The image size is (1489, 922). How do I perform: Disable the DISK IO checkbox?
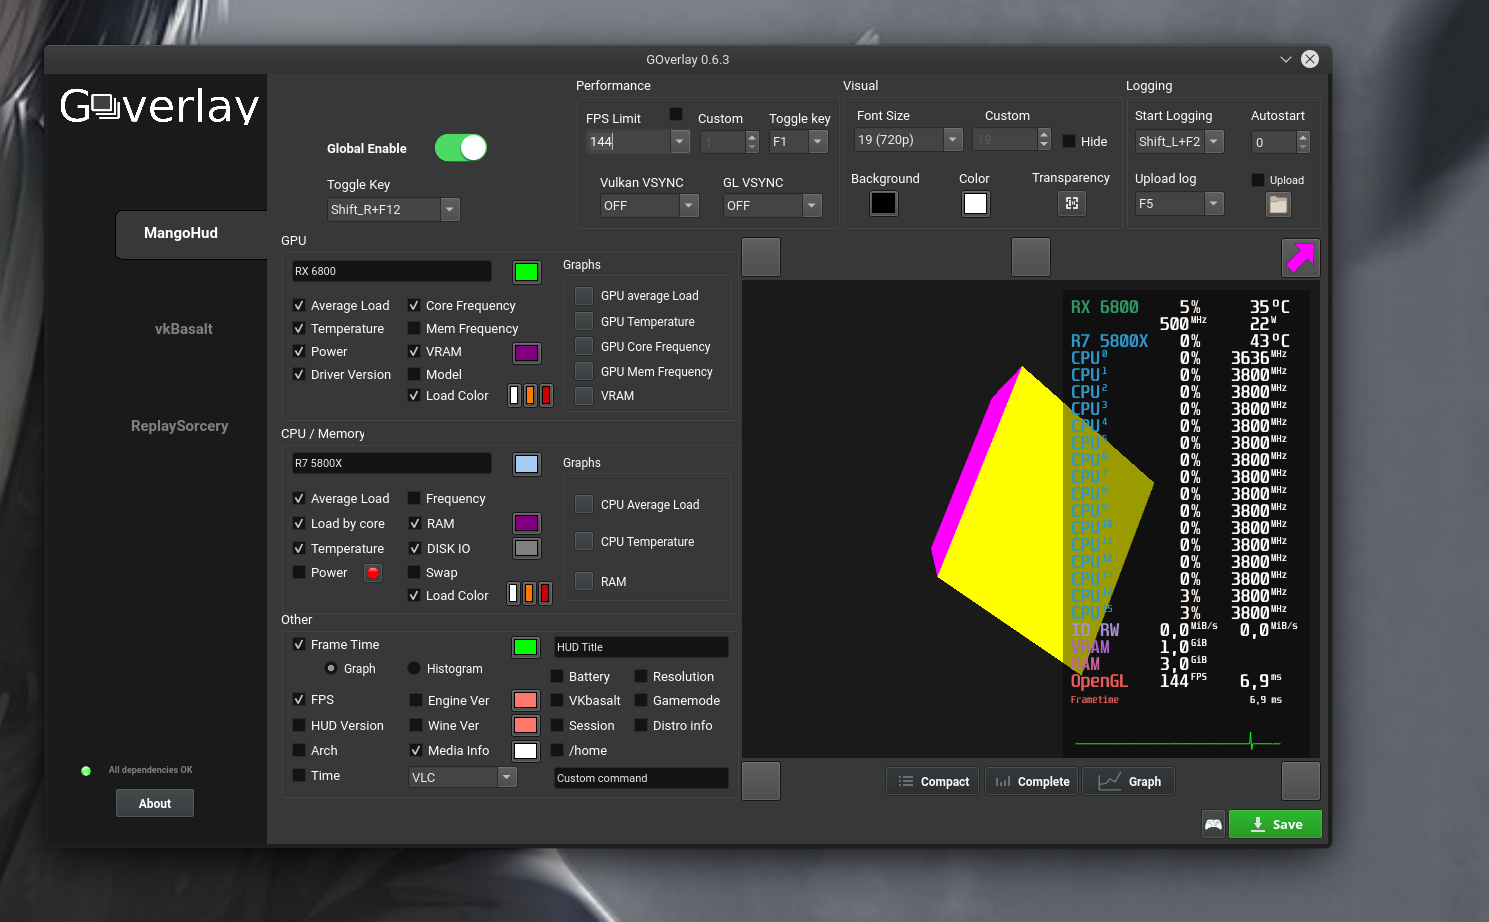(415, 548)
